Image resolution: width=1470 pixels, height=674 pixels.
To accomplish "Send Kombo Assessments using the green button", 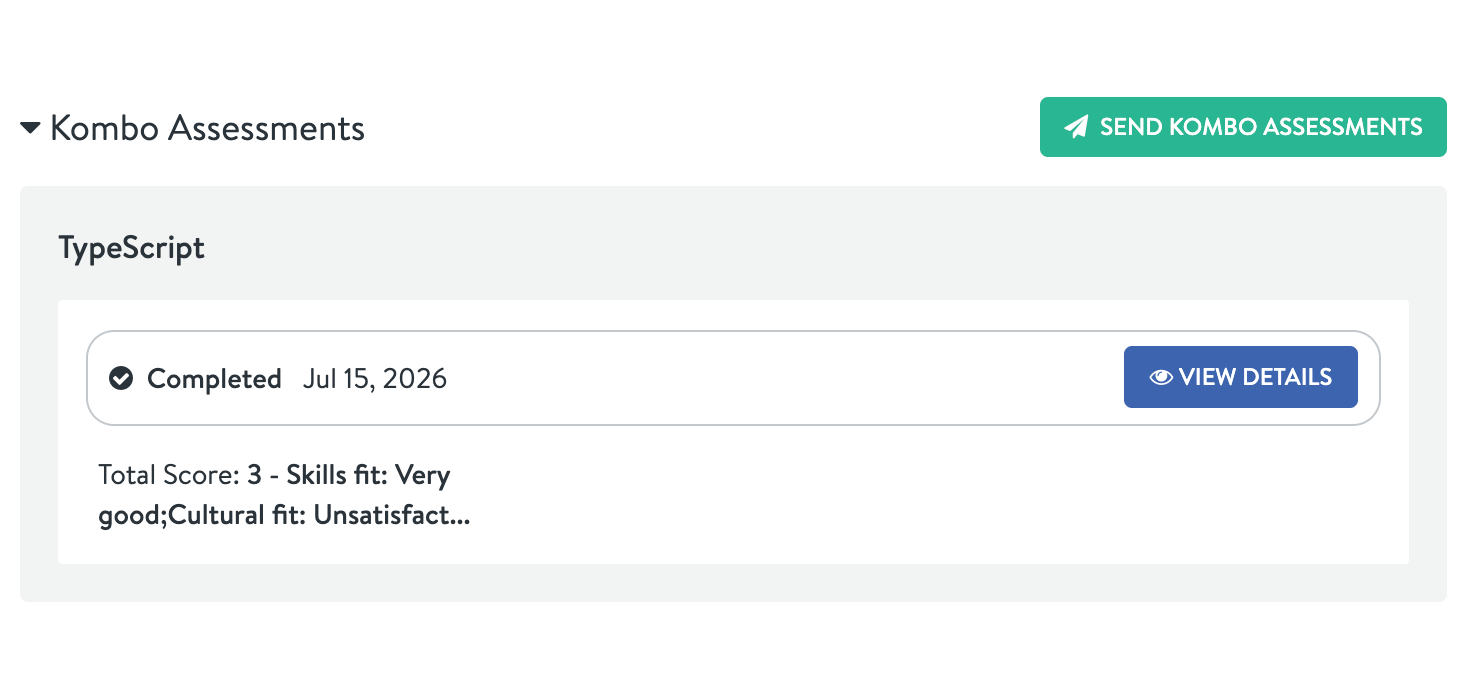I will click(1243, 127).
